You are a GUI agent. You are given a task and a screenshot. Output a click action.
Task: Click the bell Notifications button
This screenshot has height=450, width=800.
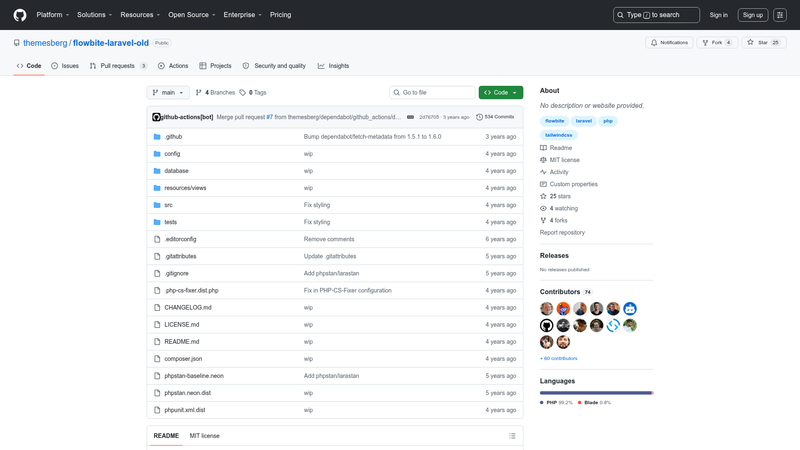click(x=669, y=43)
